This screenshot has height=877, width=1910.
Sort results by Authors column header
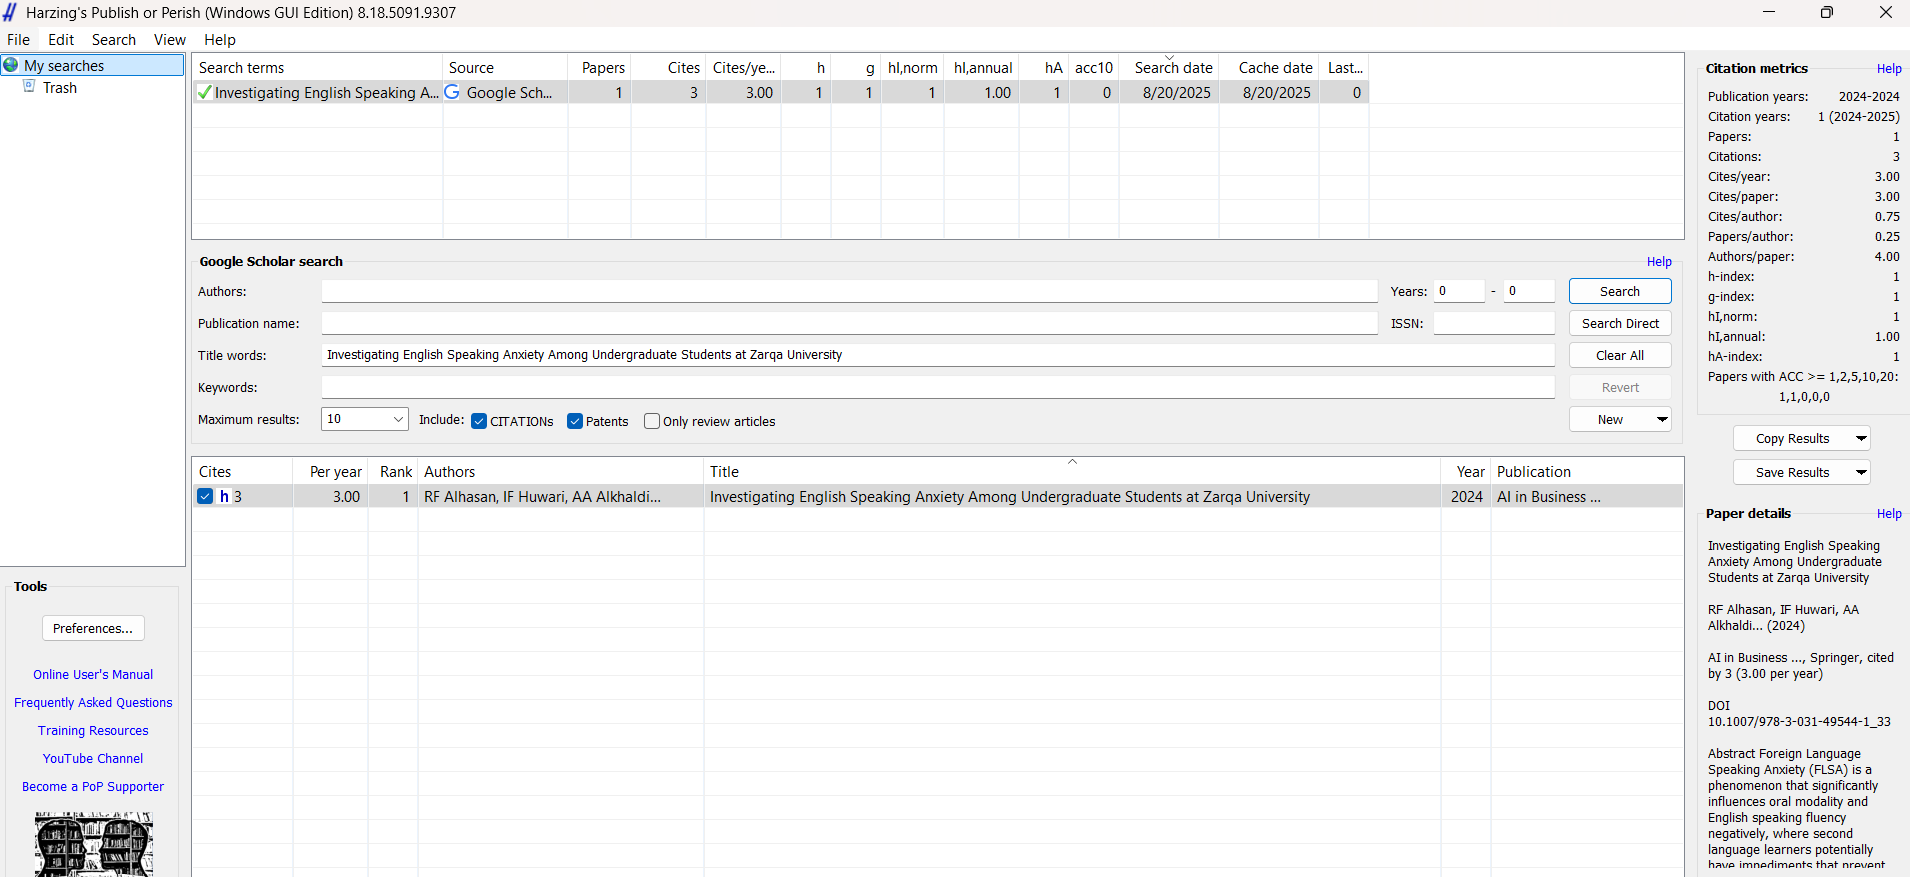pyautogui.click(x=560, y=472)
